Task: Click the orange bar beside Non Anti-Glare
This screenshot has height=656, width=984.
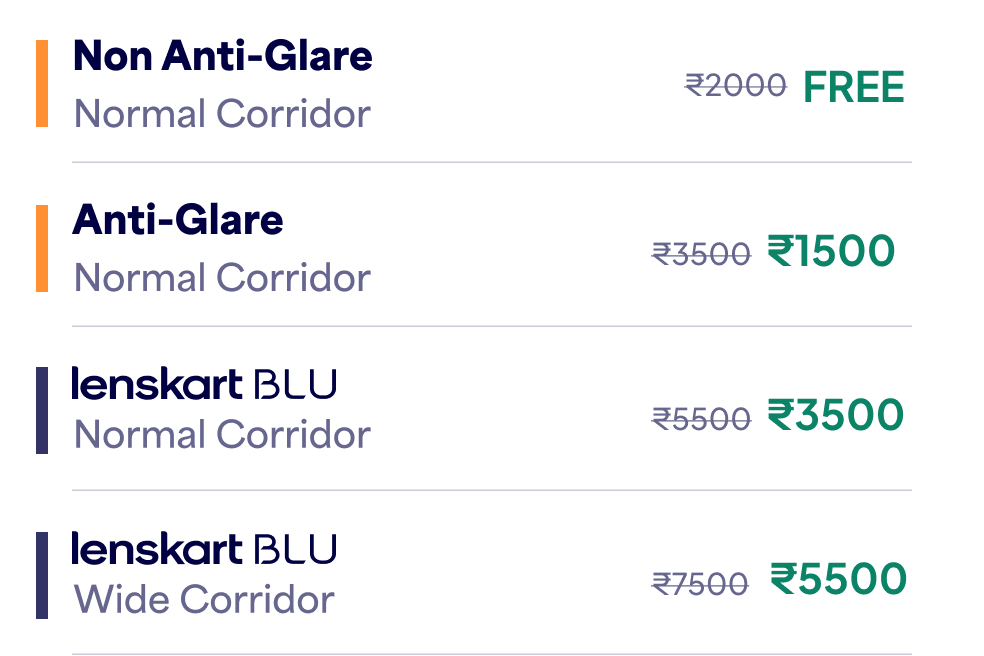Action: (x=42, y=84)
